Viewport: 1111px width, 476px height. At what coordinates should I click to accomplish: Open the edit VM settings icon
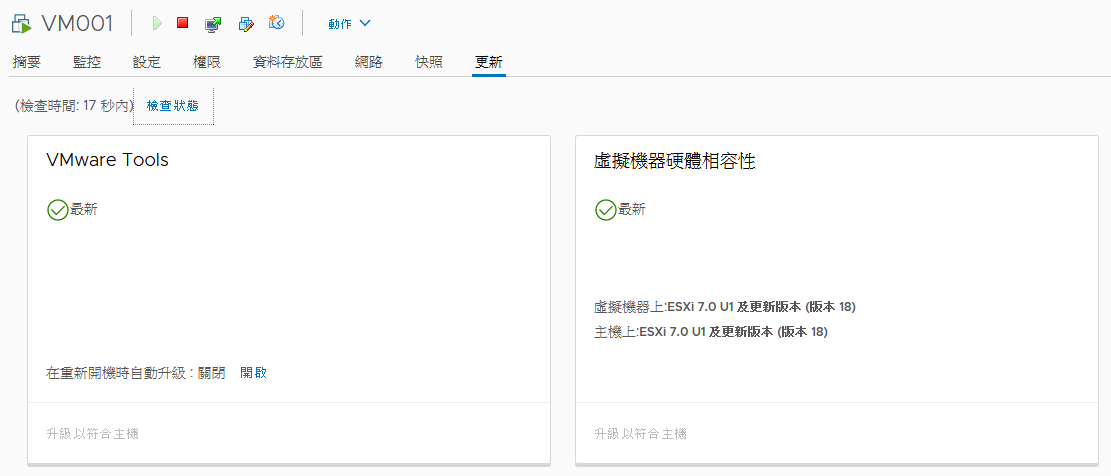[x=246, y=24]
